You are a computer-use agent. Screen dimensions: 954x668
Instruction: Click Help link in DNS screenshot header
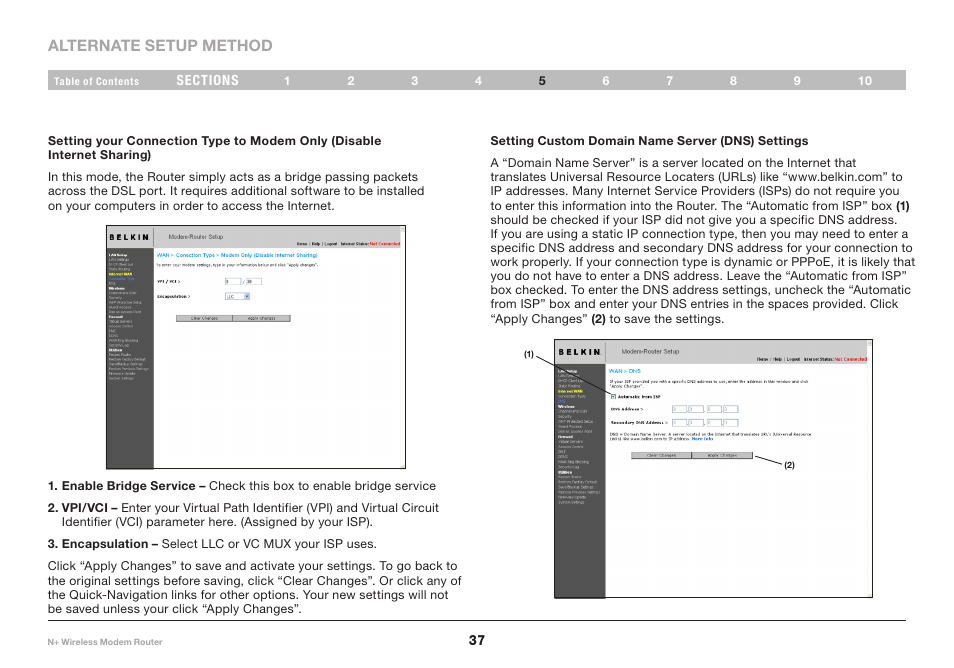(778, 360)
